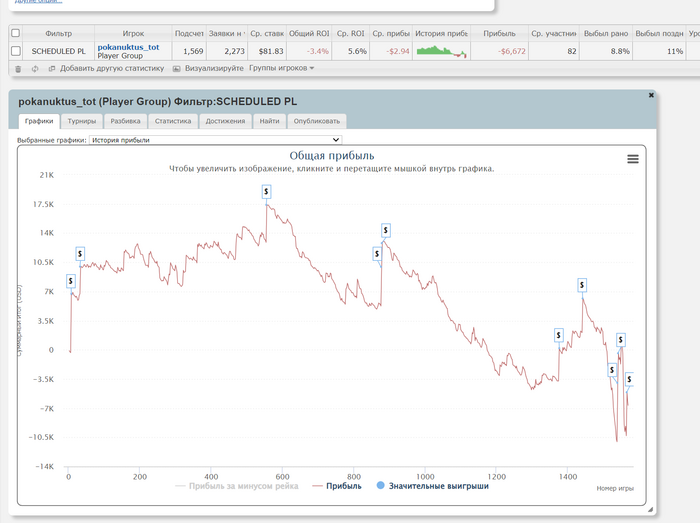Screen dimensions: 700x523
Task: Open the 'Выбранные графики' dropdown
Action: point(216,140)
